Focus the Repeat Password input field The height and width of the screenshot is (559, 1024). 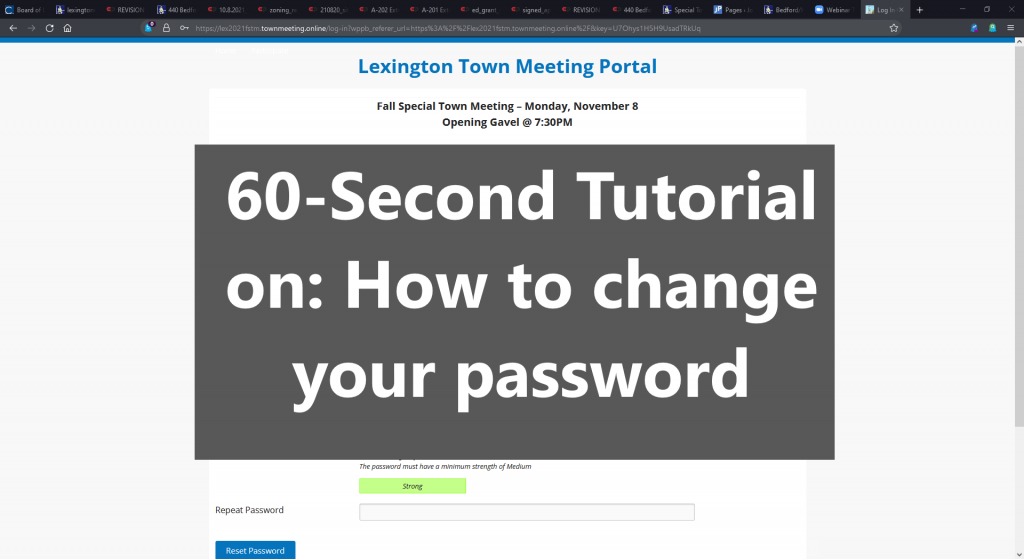[526, 512]
